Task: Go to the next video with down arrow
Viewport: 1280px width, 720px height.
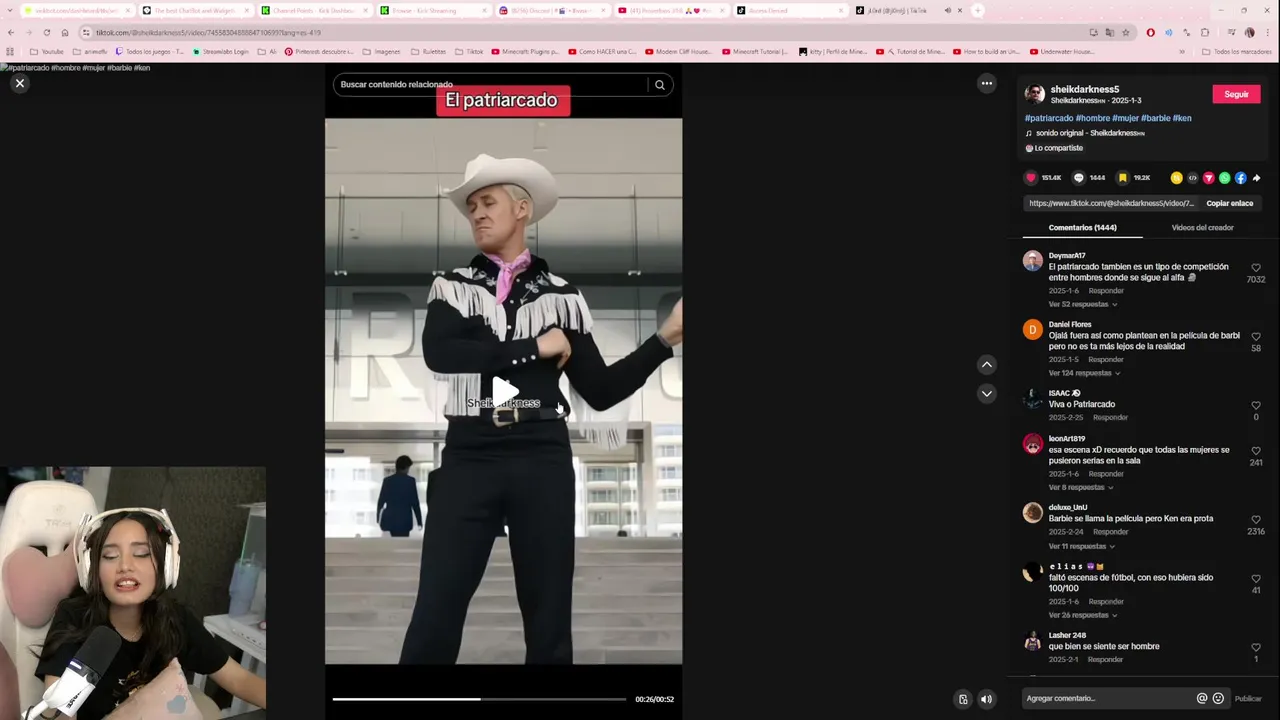Action: (987, 394)
